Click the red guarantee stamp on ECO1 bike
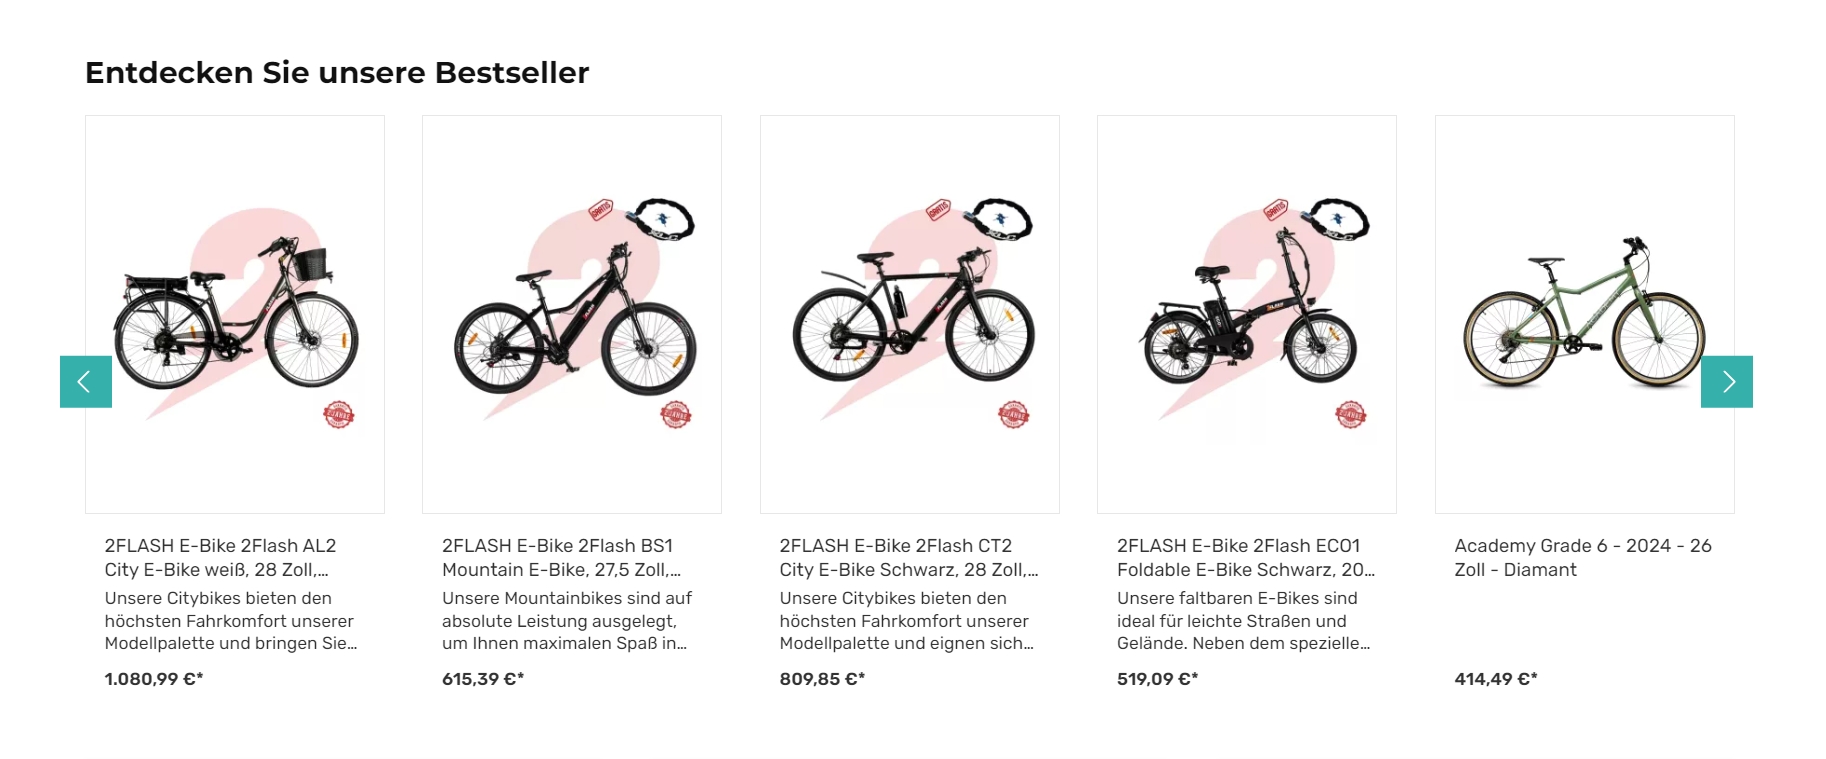 (1351, 415)
